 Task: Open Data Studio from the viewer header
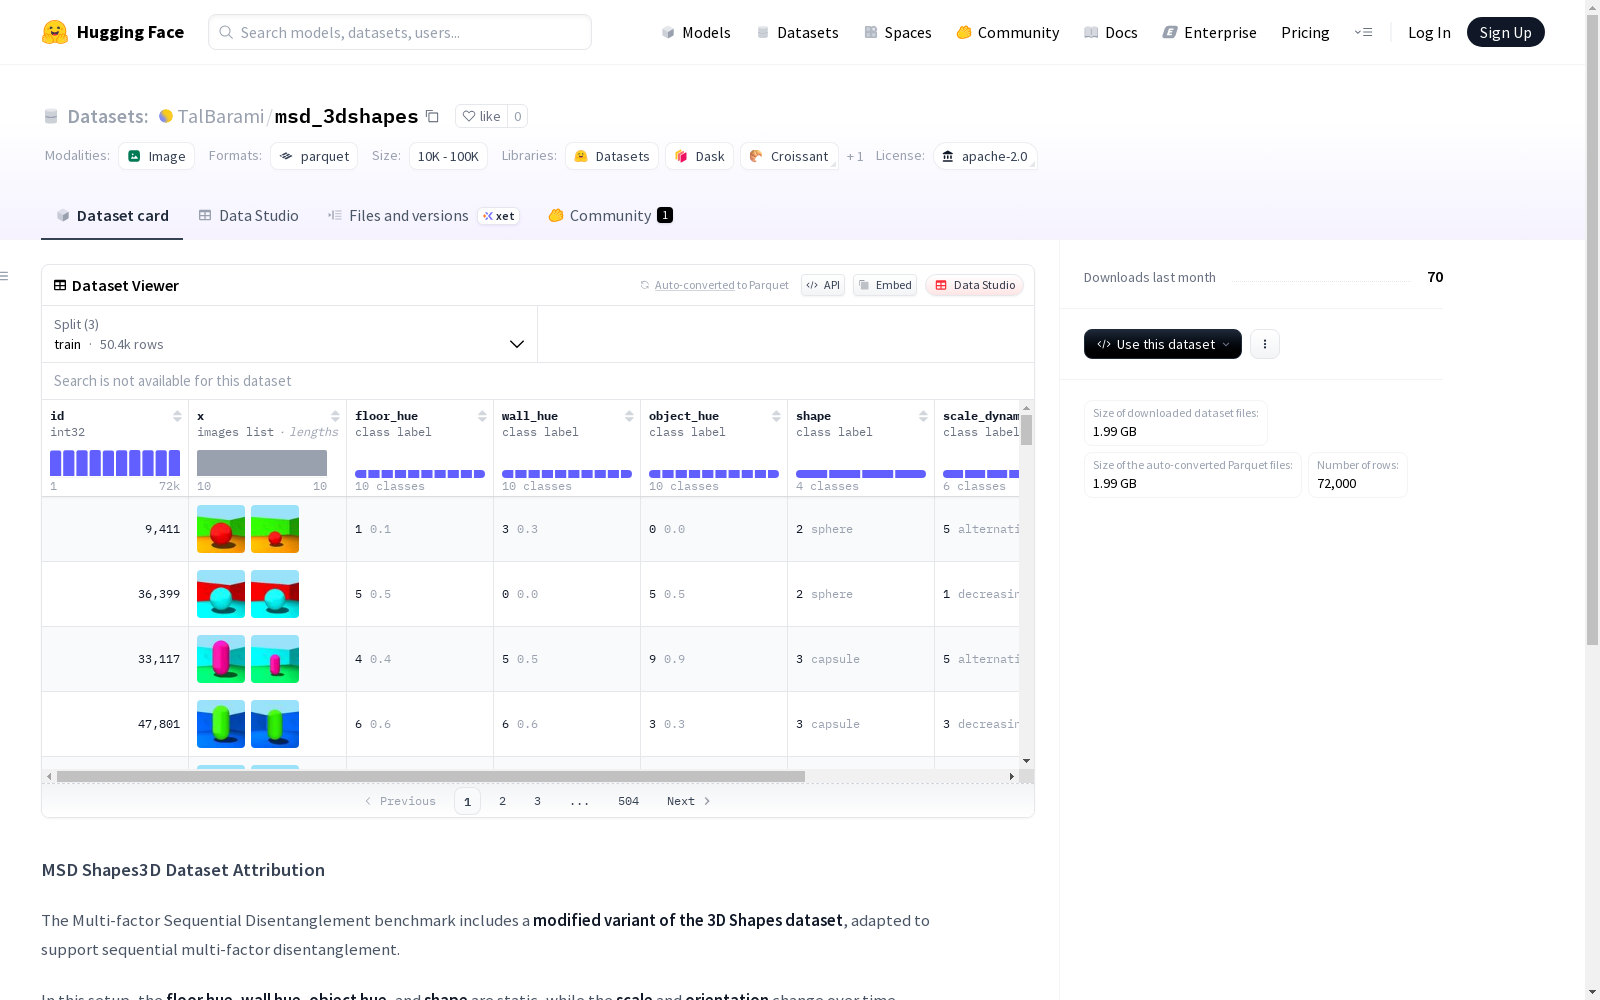tap(975, 285)
